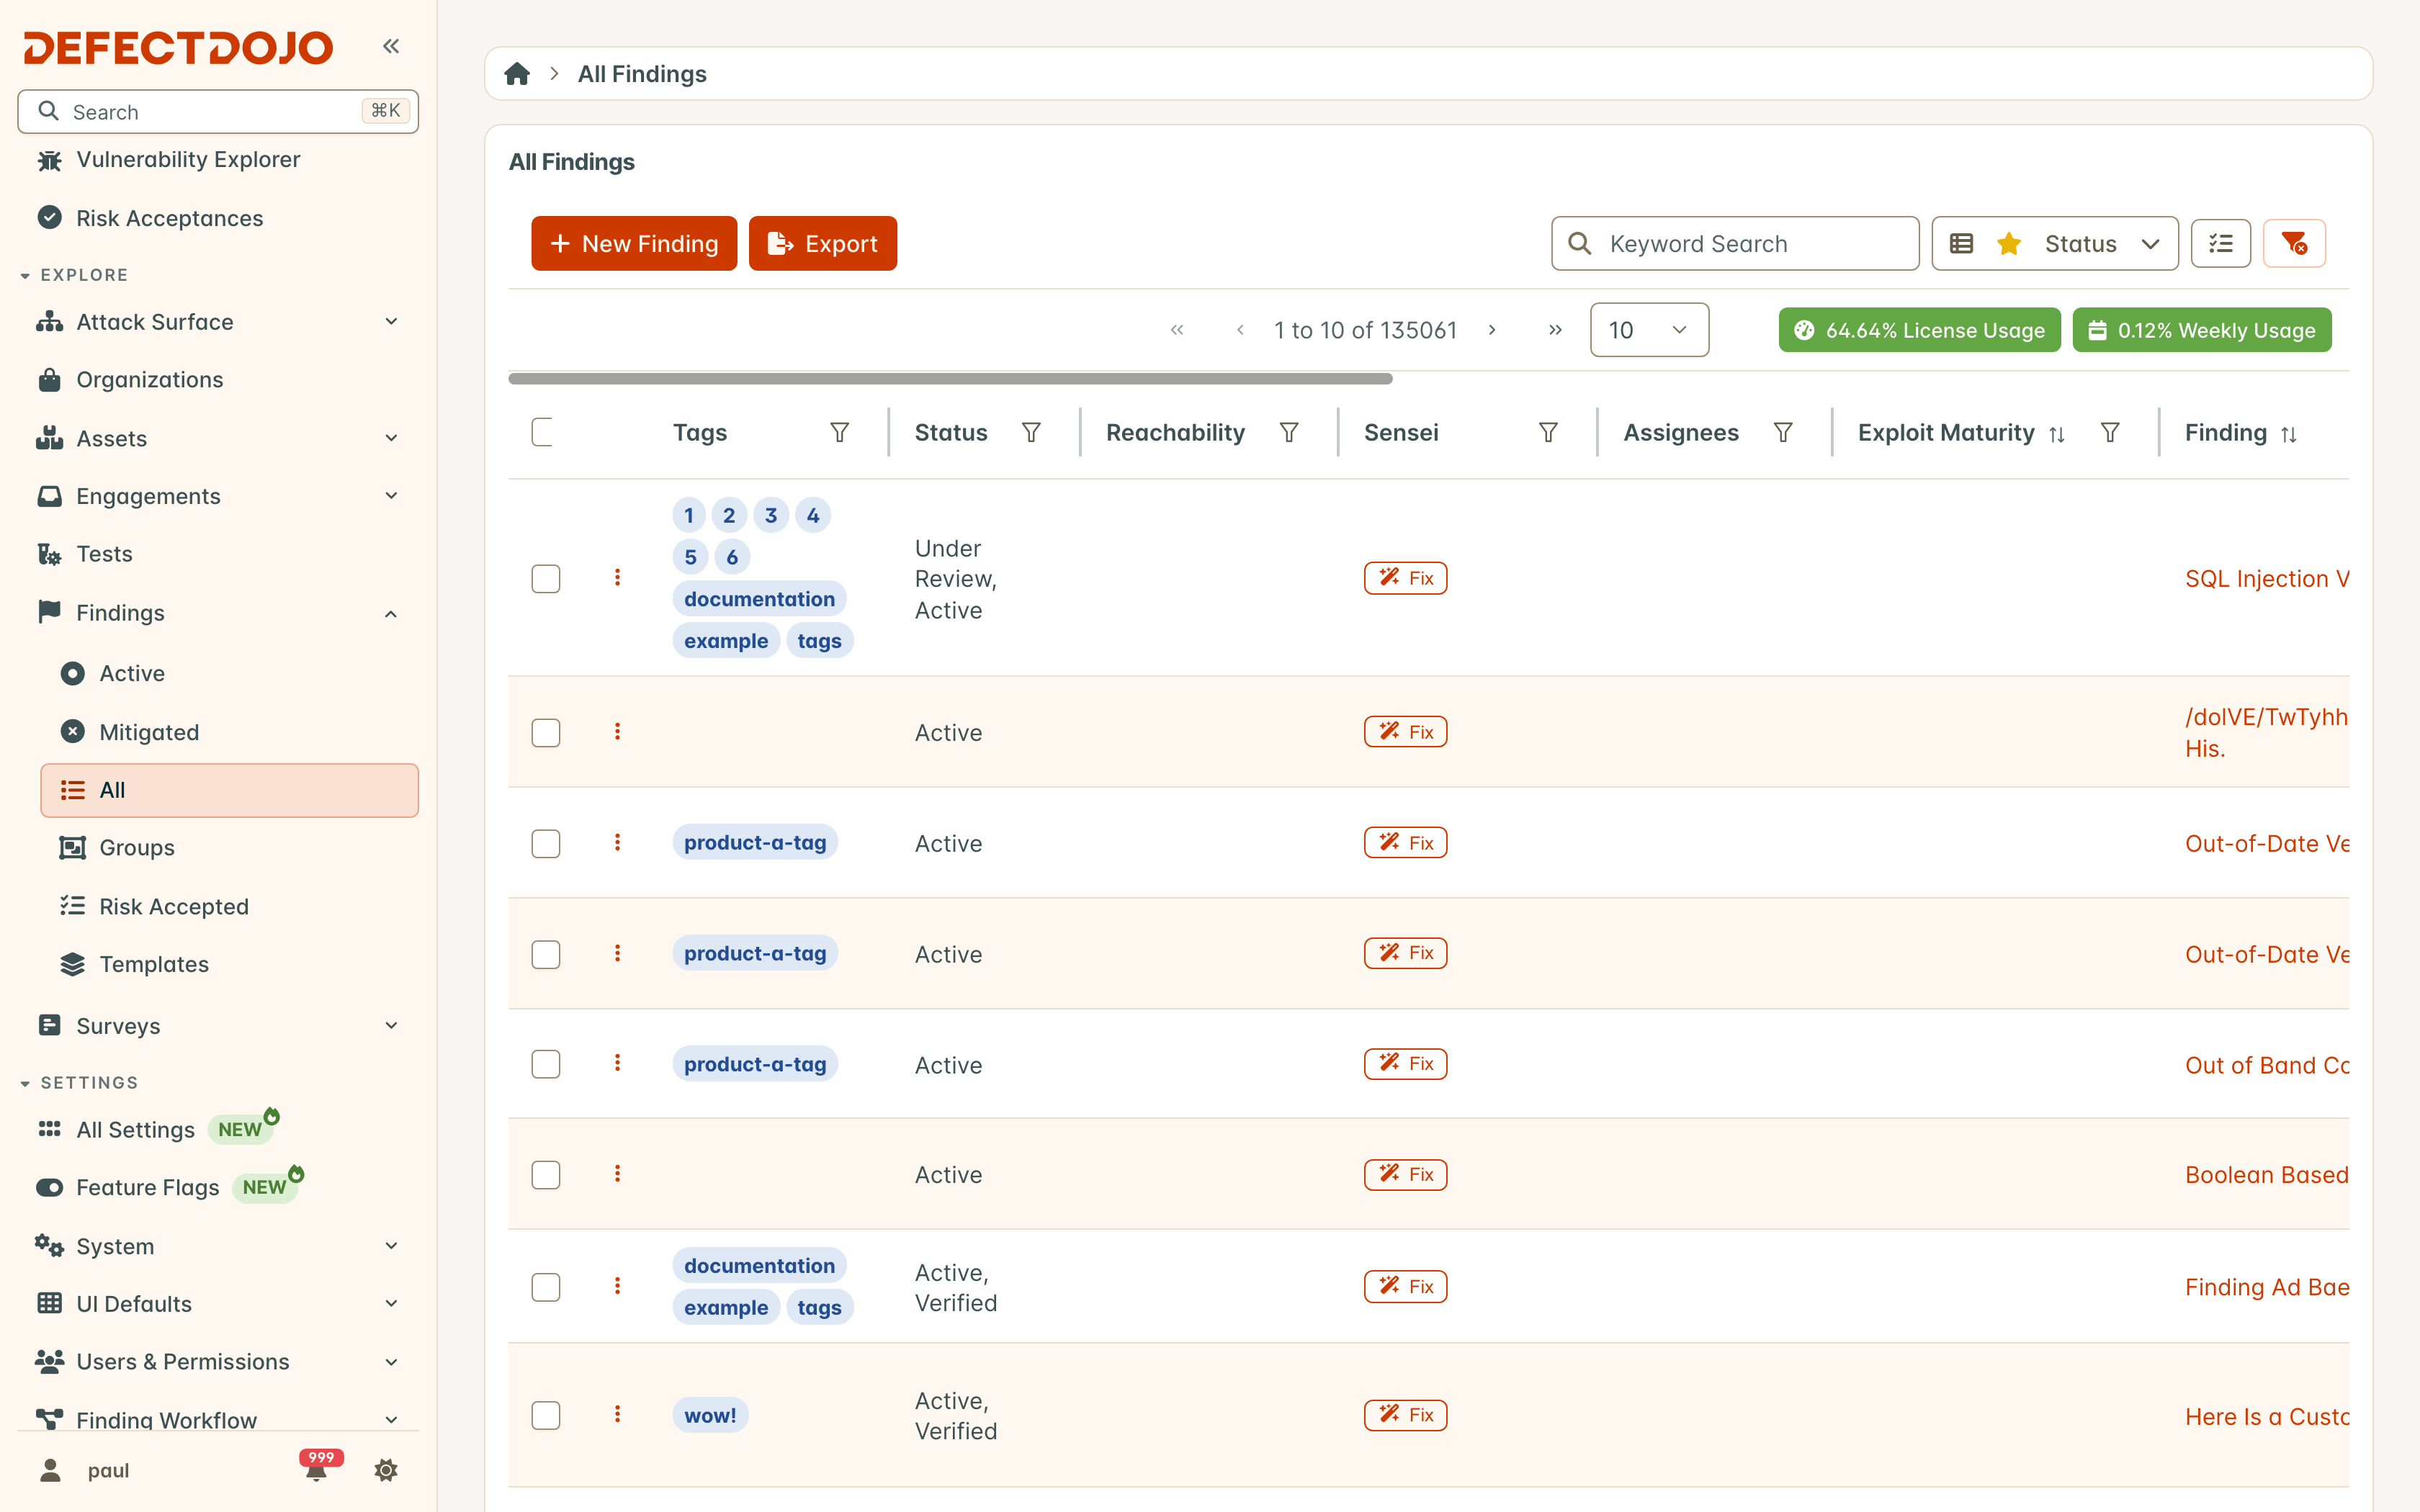This screenshot has height=1512, width=2420.
Task: Sort by the Exploit Maturity arrows icon
Action: [2057, 434]
